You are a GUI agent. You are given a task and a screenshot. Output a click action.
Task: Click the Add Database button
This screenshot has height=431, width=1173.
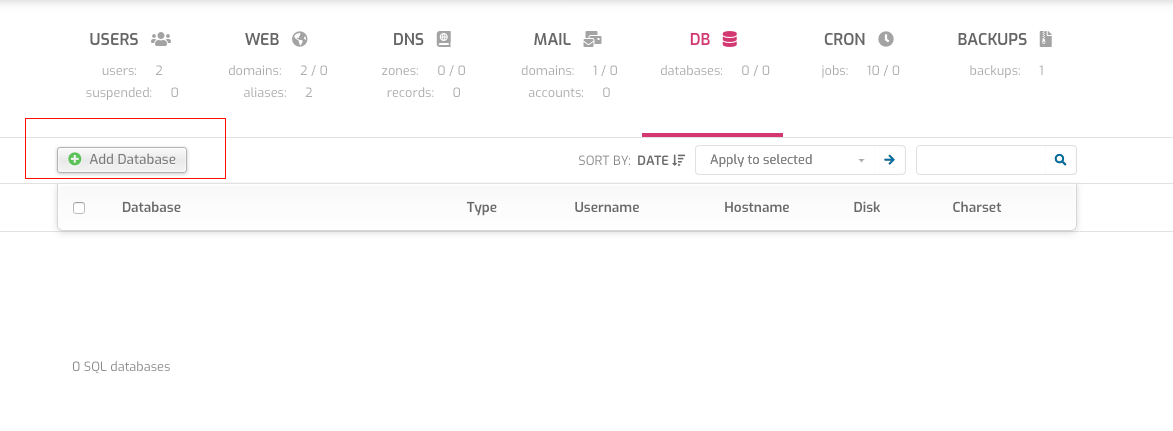coord(122,159)
